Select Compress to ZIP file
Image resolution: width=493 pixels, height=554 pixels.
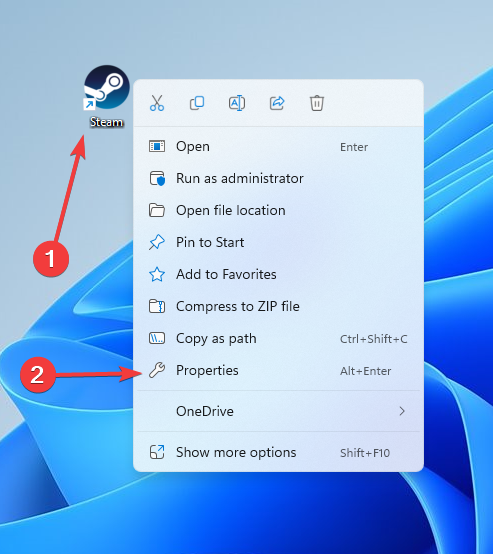click(x=278, y=306)
